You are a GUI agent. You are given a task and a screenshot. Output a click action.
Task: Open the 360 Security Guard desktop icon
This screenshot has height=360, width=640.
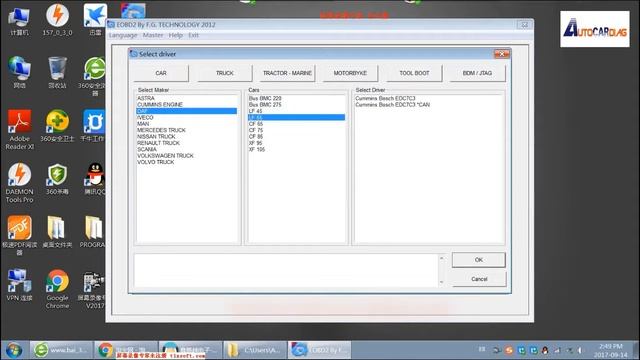point(57,126)
